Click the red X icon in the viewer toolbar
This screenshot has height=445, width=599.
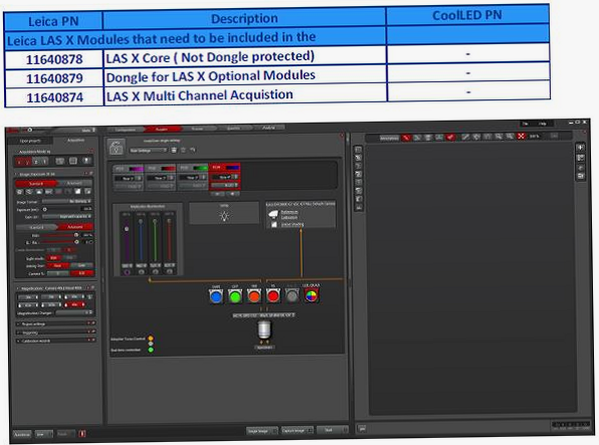[521, 136]
